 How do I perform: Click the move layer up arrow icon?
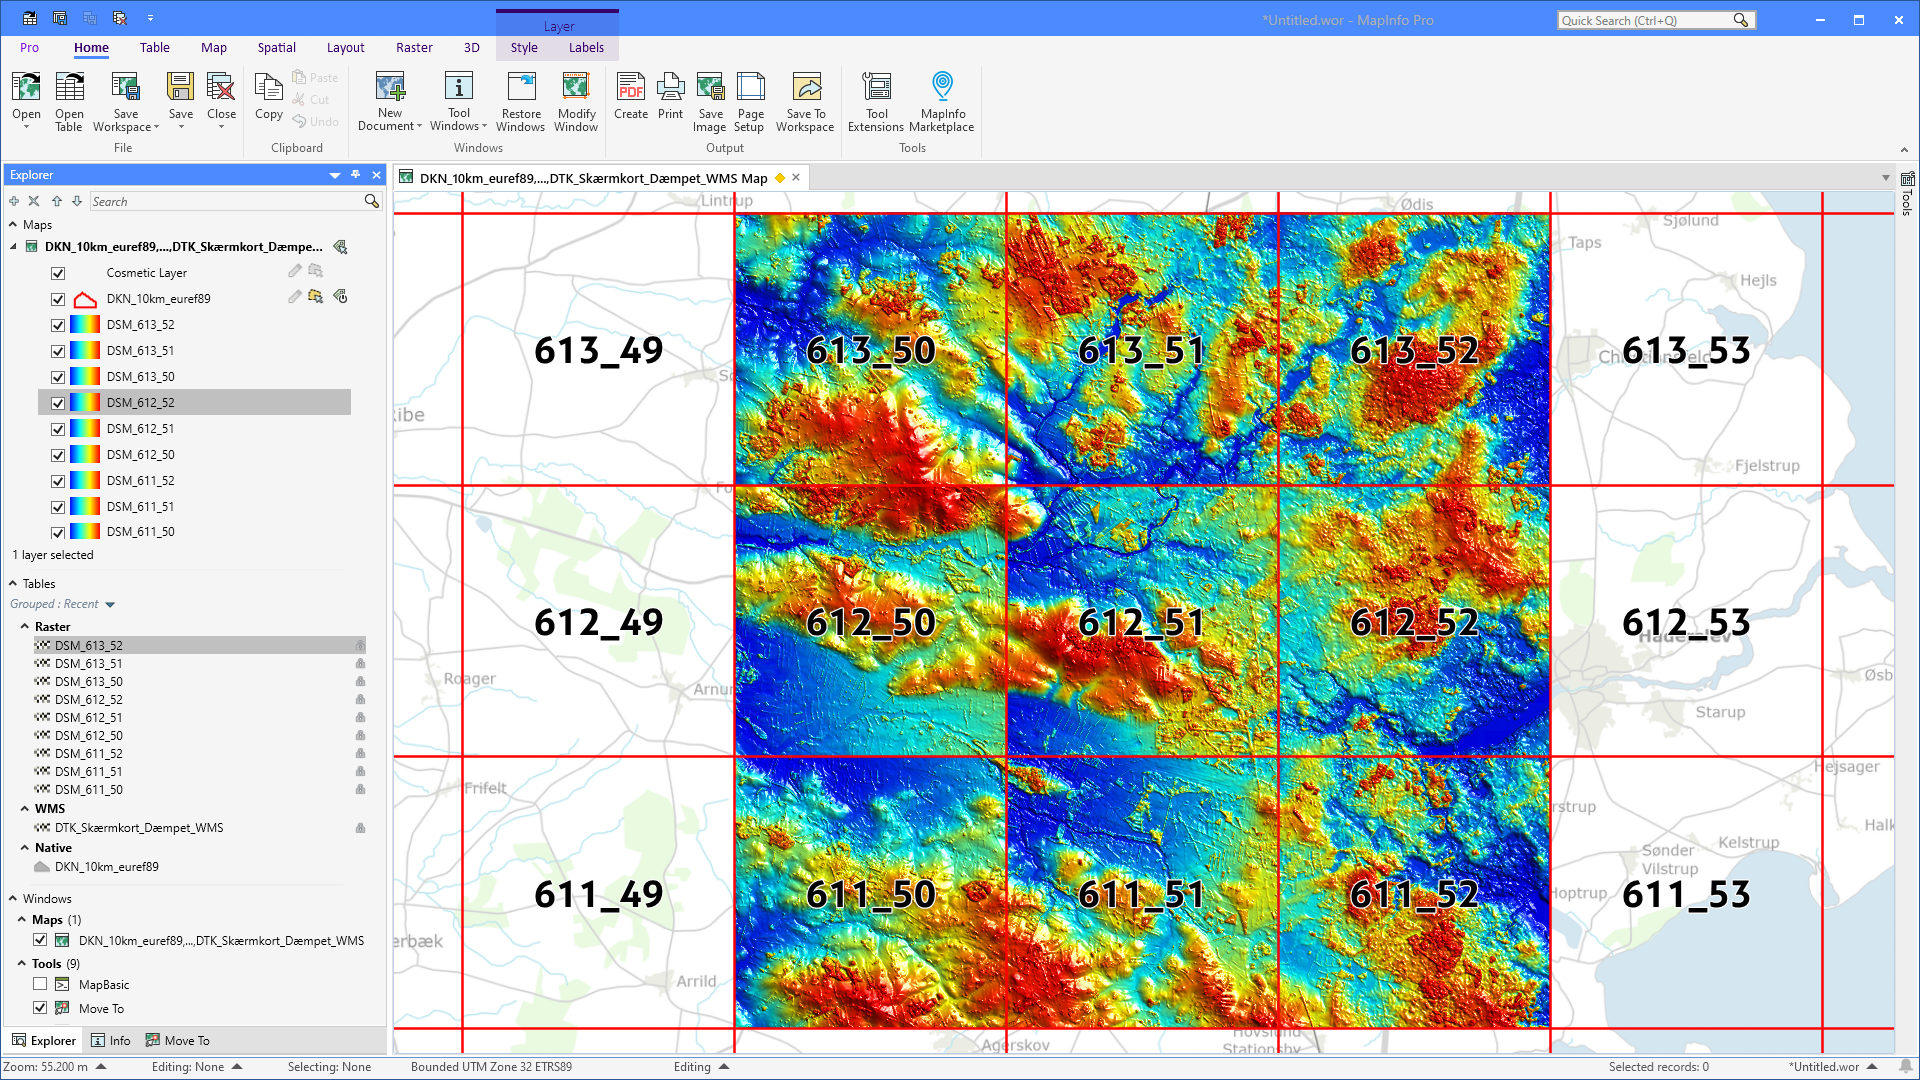(x=57, y=201)
